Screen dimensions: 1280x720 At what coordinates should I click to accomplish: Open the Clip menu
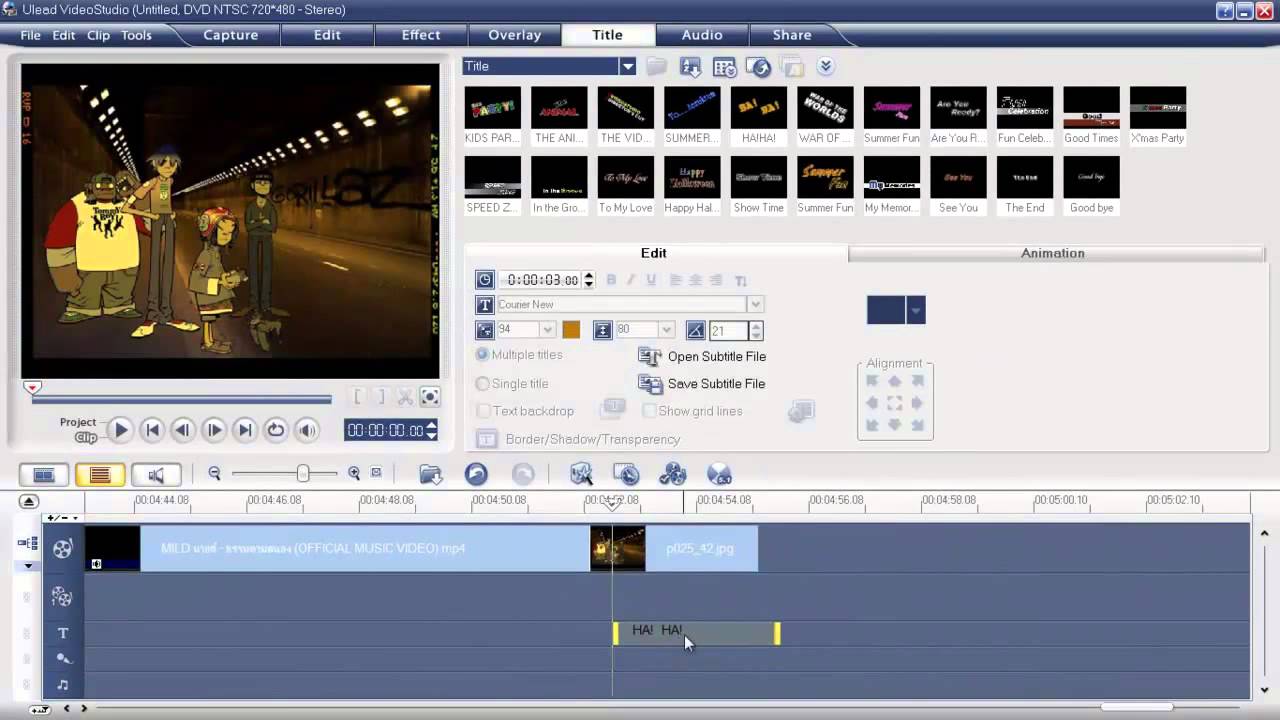[x=98, y=35]
